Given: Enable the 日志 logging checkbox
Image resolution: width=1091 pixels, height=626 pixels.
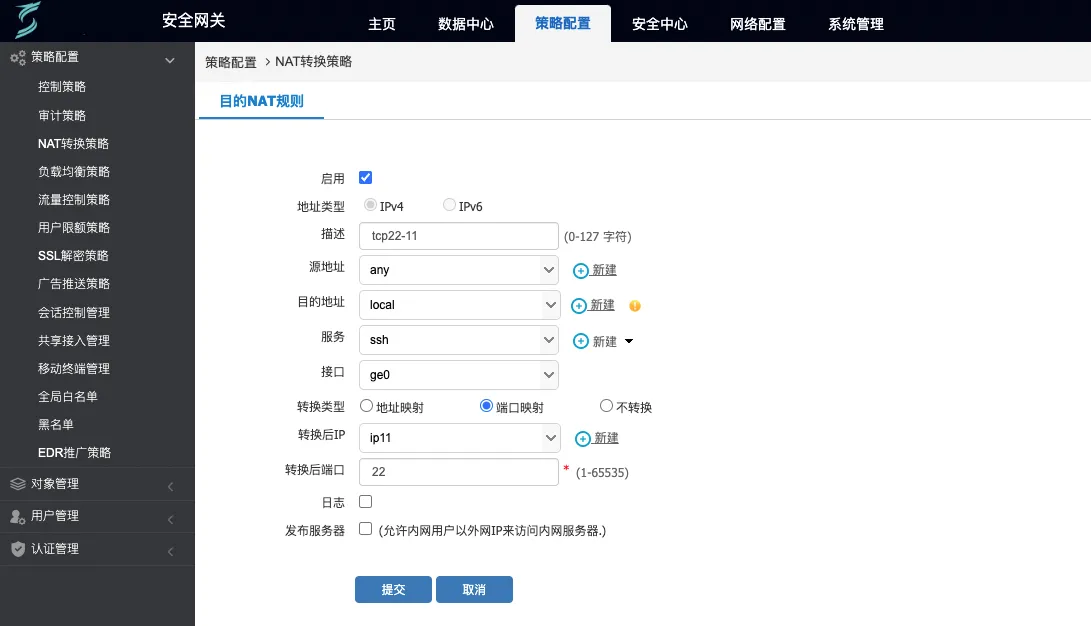Looking at the screenshot, I should point(366,501).
